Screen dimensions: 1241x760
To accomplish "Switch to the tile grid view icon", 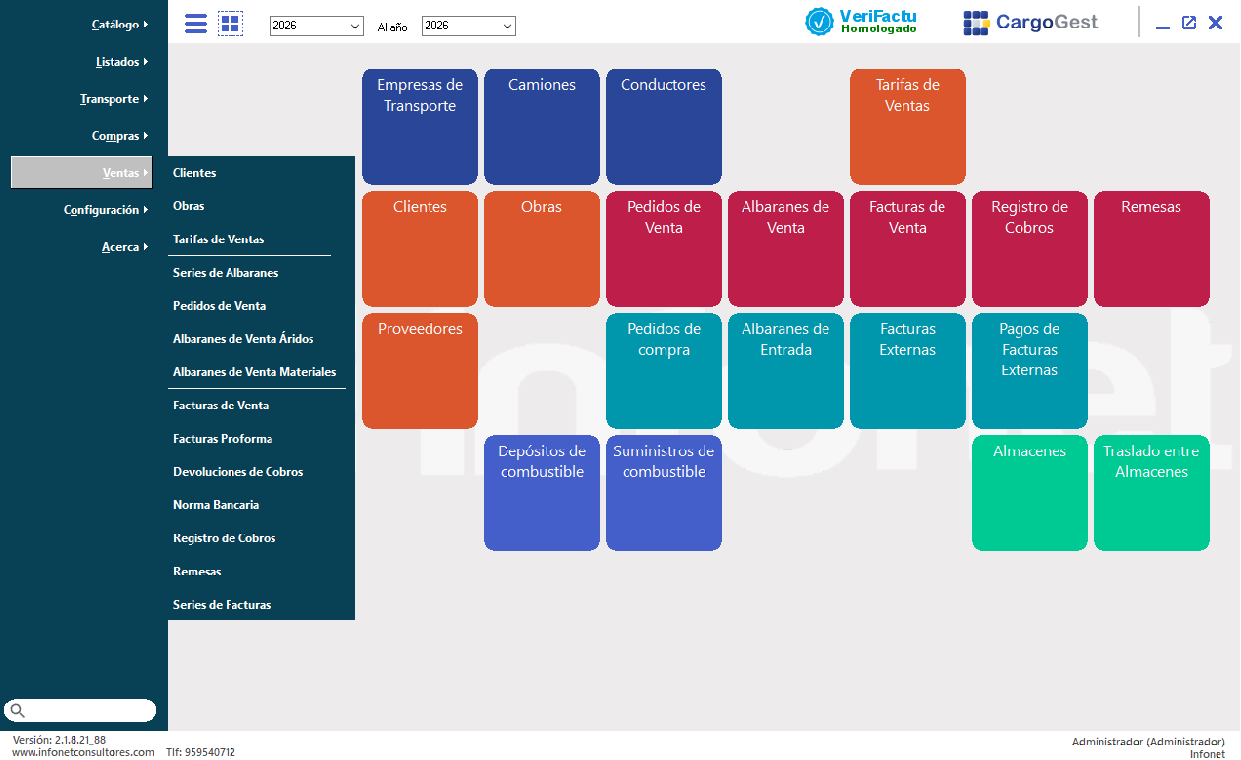I will coord(231,24).
